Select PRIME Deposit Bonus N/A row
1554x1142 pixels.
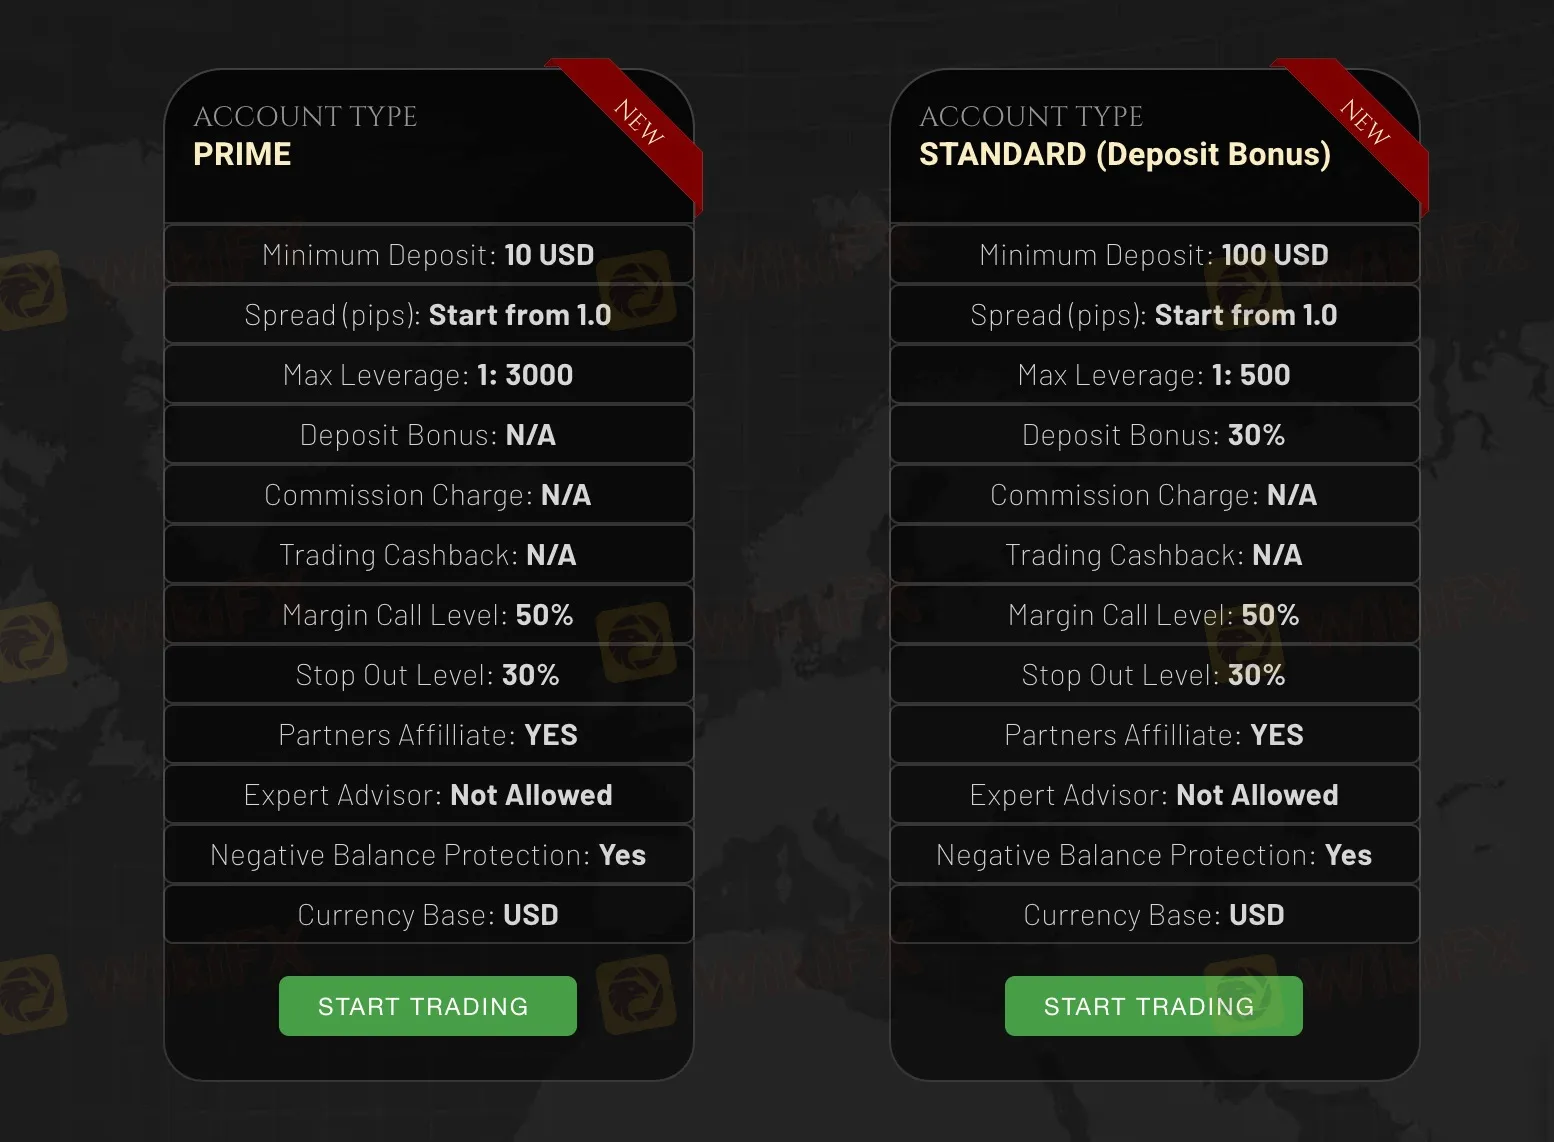429,434
